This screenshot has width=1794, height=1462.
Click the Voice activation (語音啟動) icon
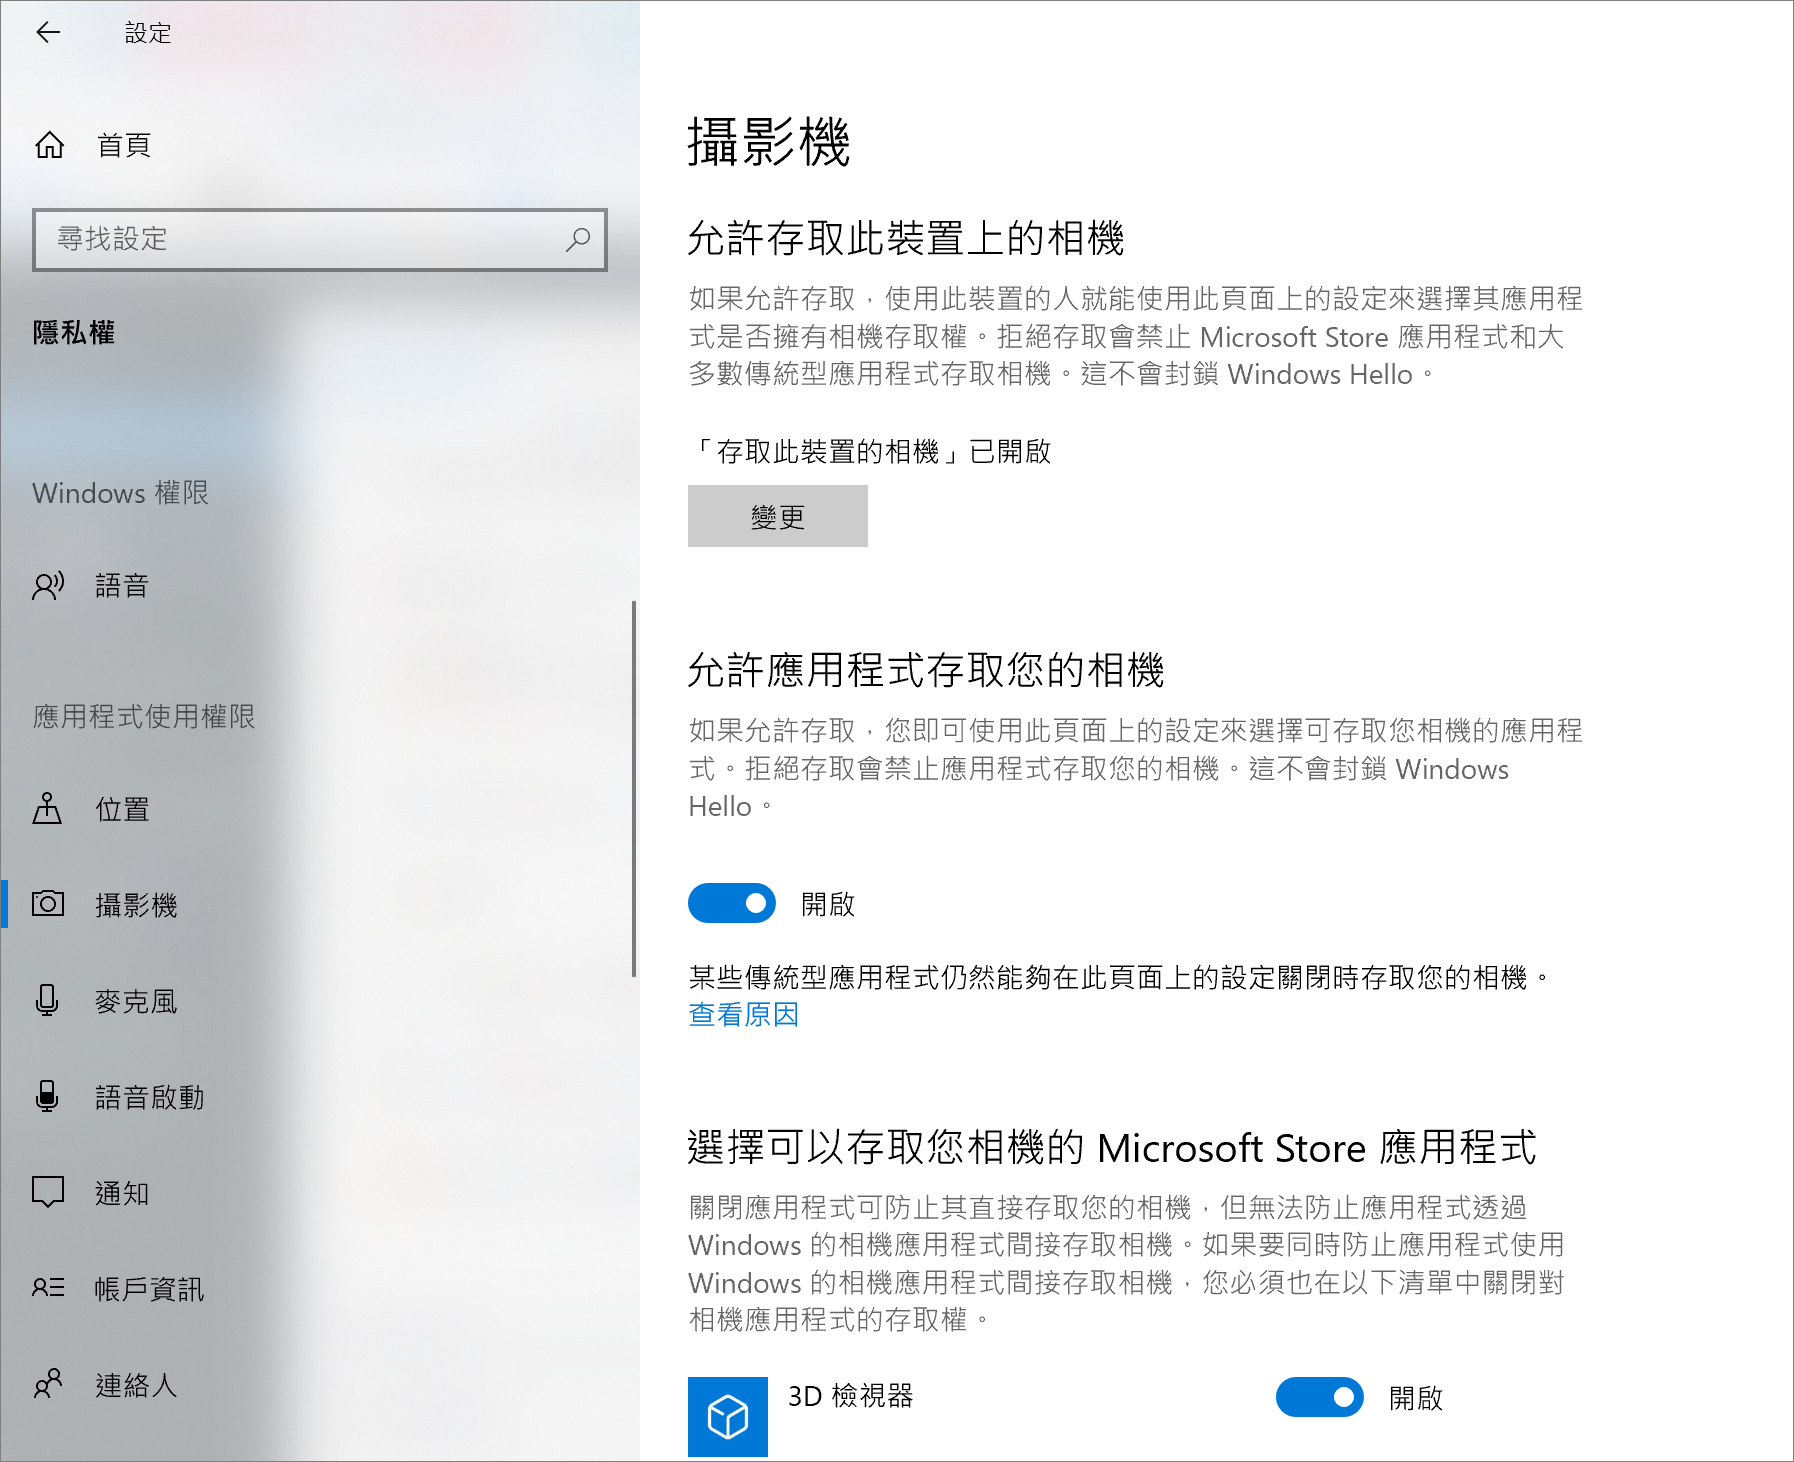(47, 1097)
